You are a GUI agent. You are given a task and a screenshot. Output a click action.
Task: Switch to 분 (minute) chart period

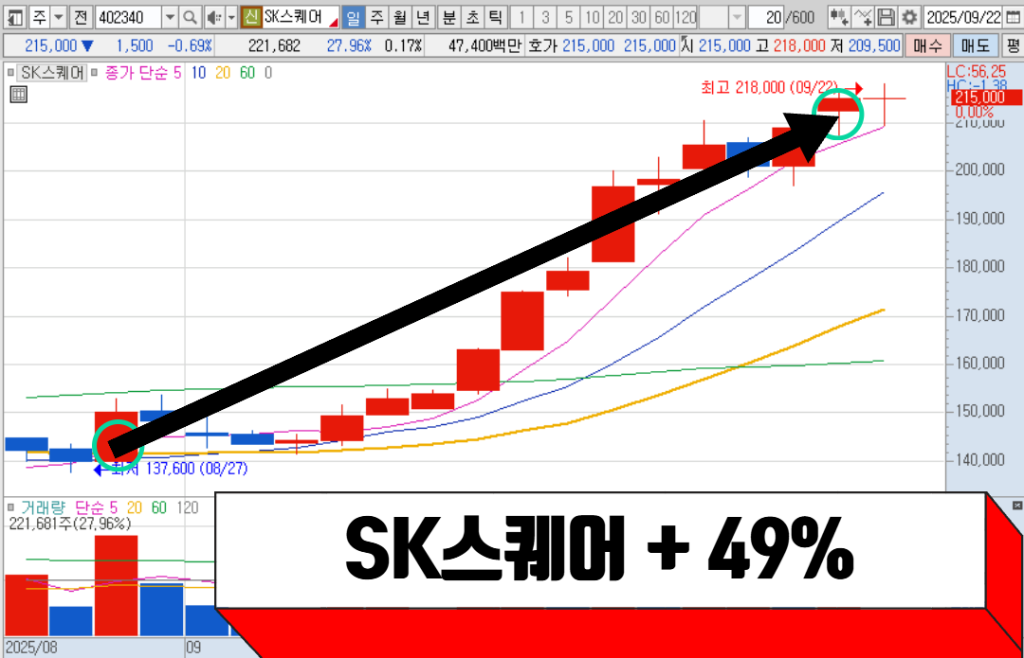pyautogui.click(x=449, y=18)
